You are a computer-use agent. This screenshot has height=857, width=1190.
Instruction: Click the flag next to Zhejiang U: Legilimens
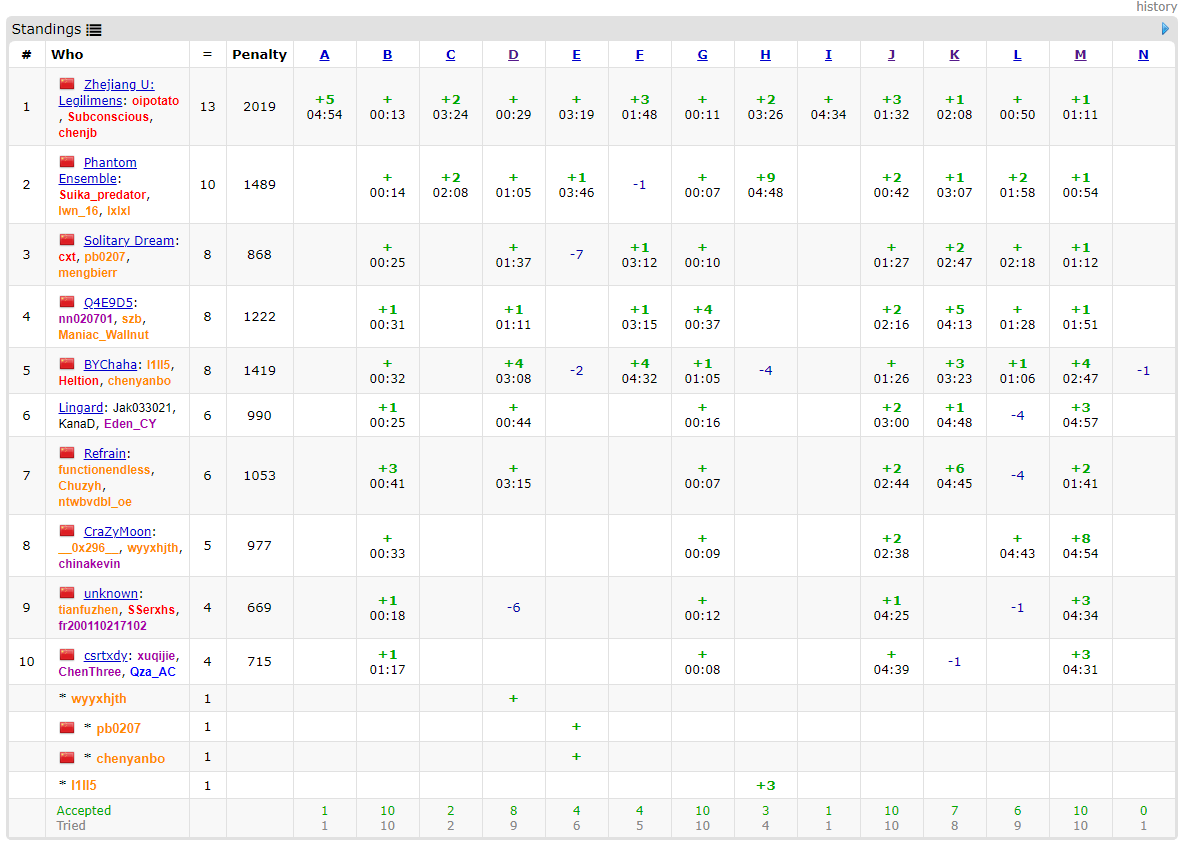point(67,84)
